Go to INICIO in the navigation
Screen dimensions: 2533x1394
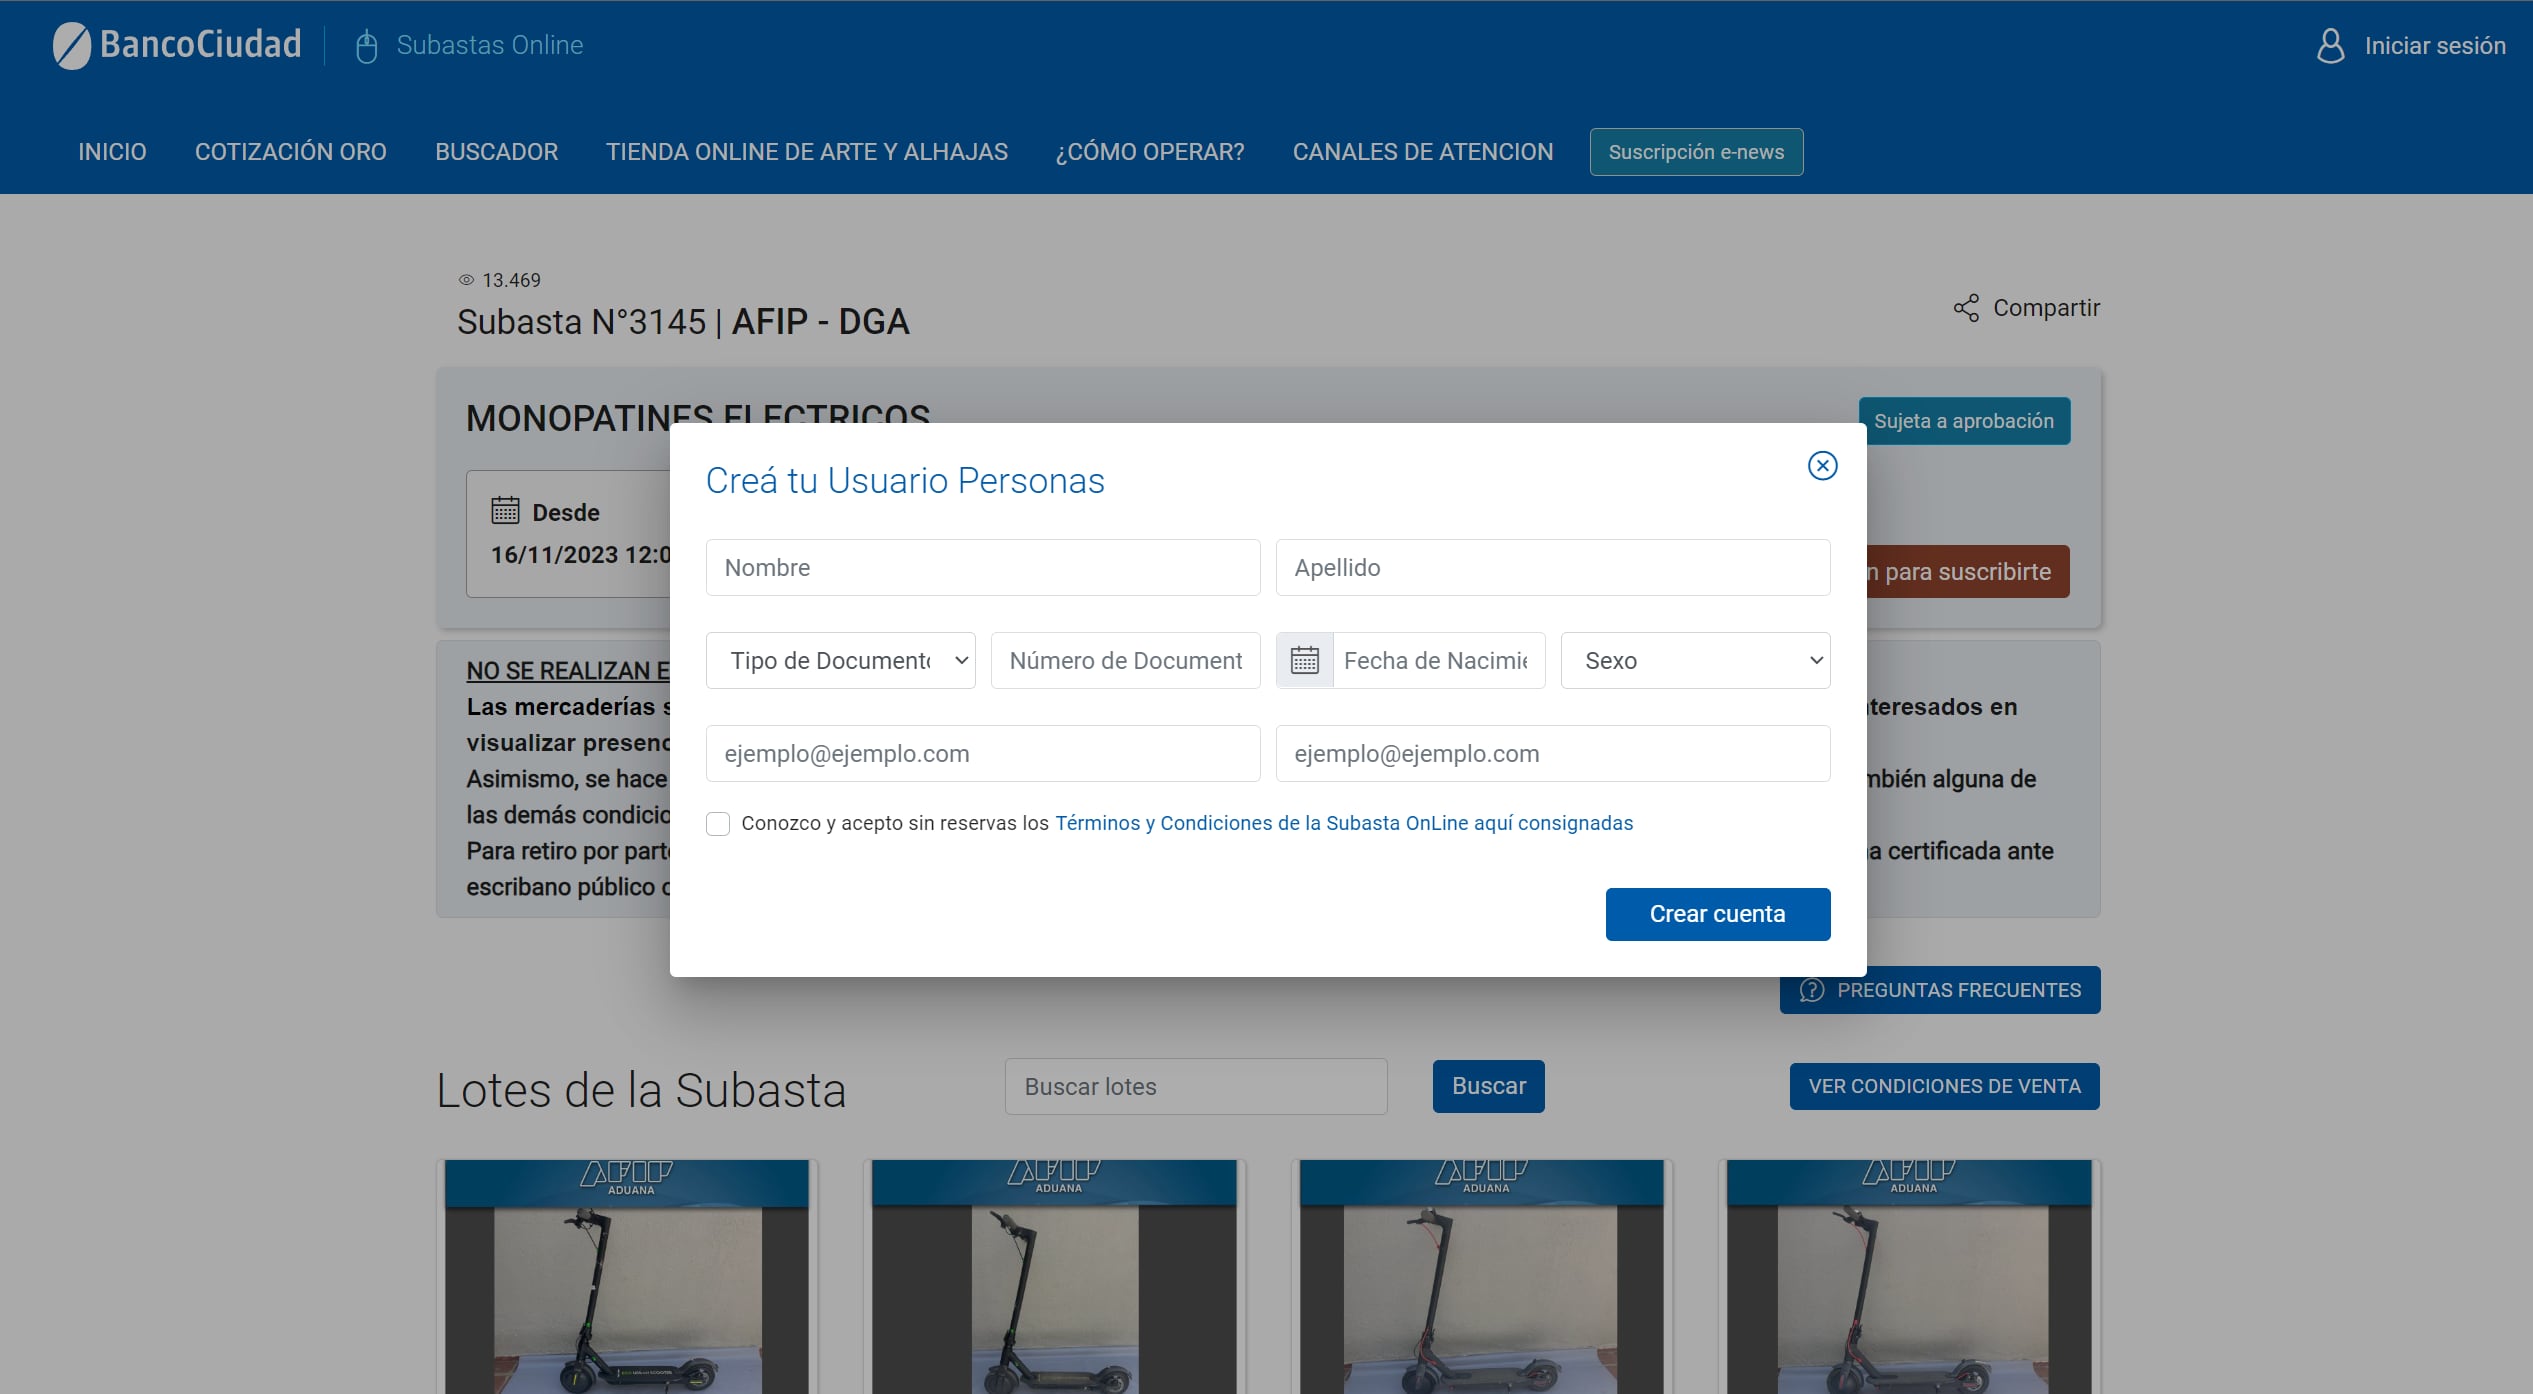(112, 152)
